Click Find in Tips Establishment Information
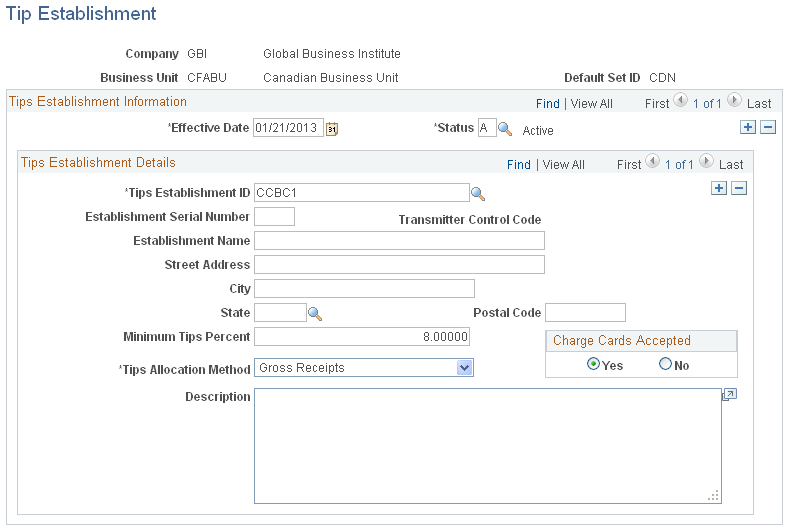The height and width of the screenshot is (530, 787). [548, 104]
